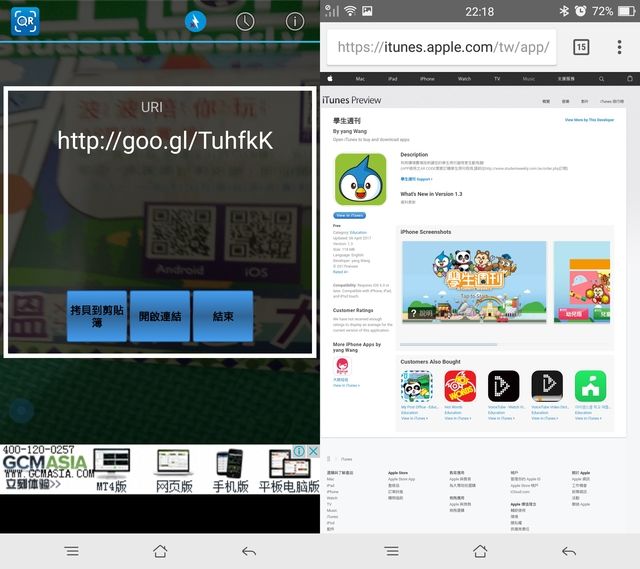
Task: Select 网页版 in the ad banner
Action: click(x=174, y=470)
